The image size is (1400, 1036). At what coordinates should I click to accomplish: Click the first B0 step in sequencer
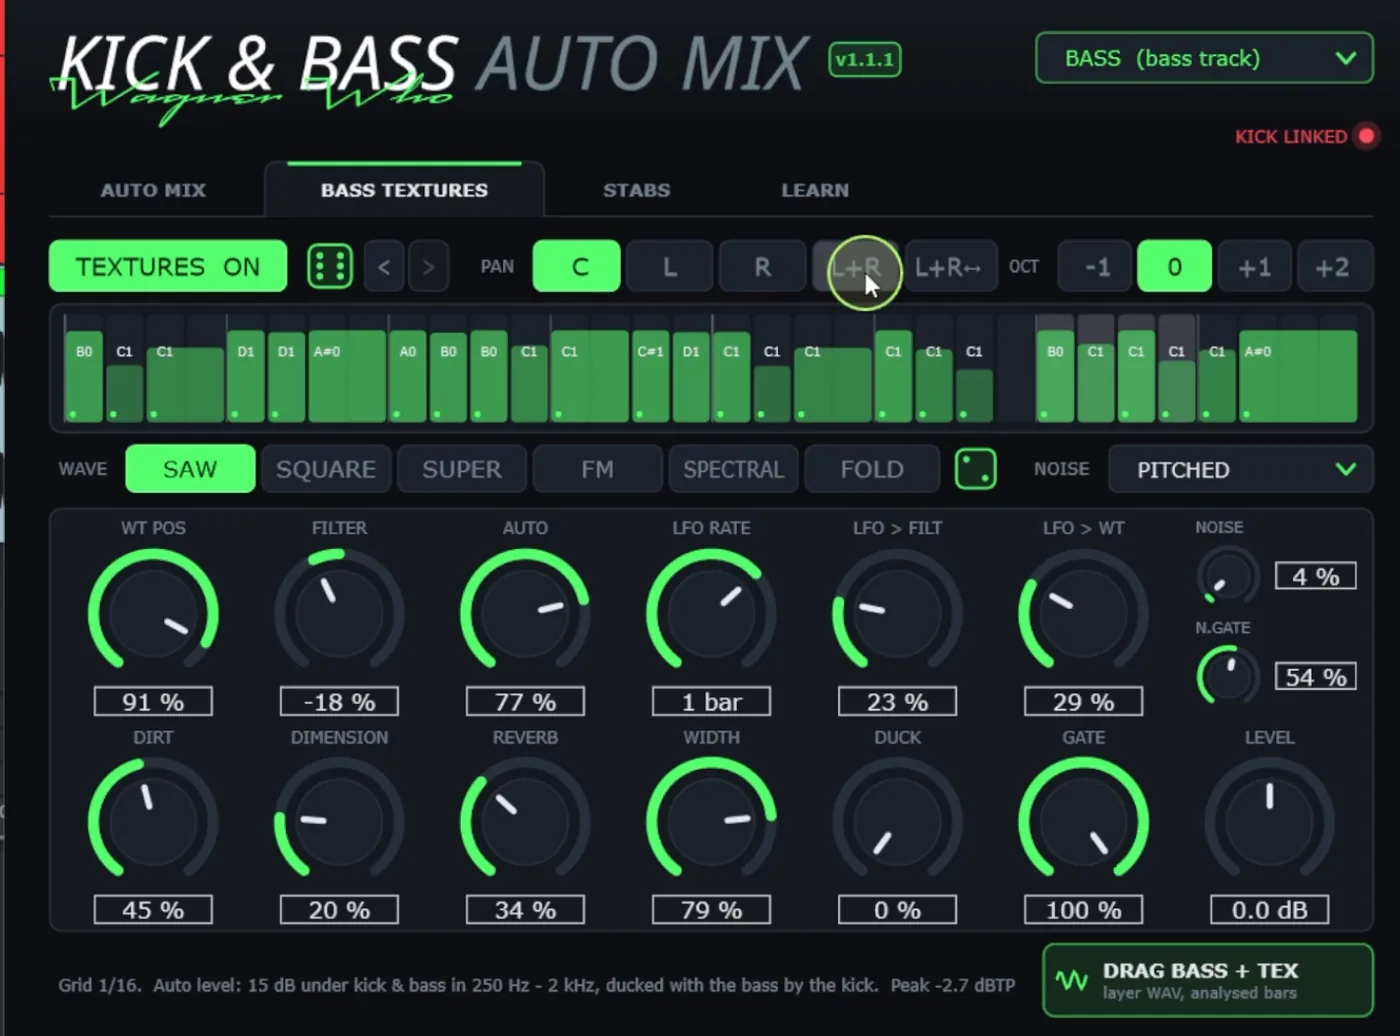(x=84, y=376)
